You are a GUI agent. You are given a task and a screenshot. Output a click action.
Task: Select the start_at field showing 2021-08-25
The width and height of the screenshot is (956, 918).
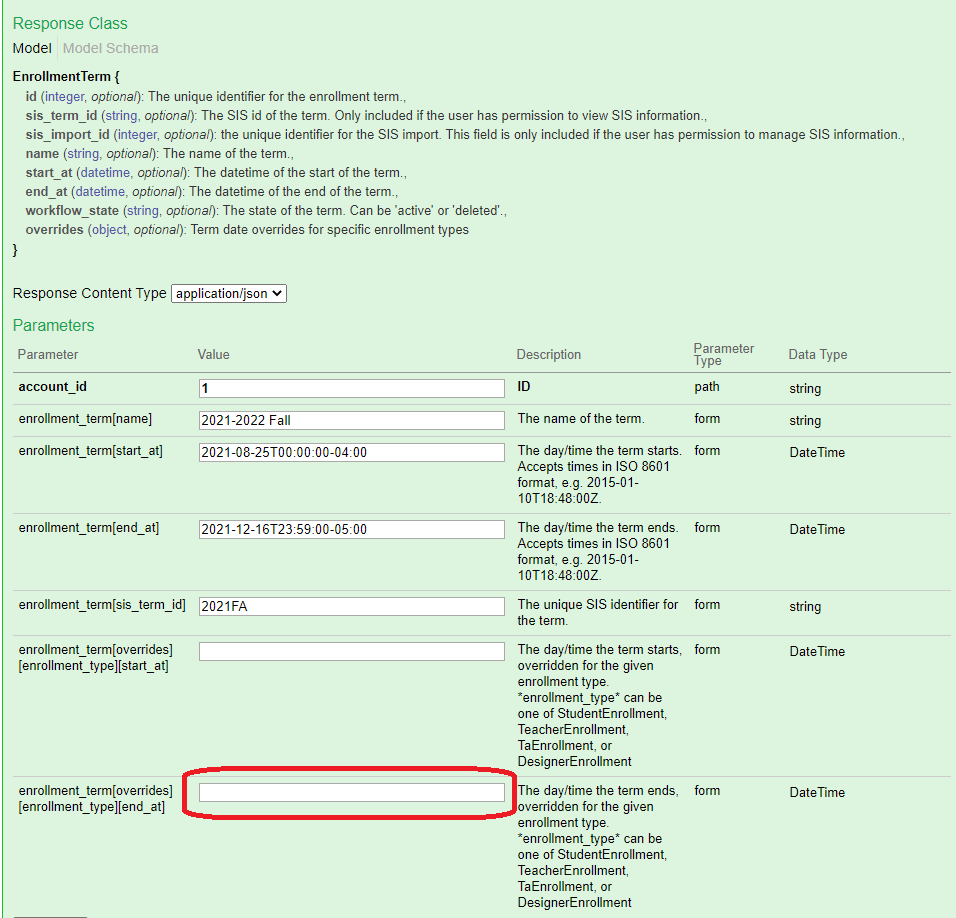pos(348,452)
